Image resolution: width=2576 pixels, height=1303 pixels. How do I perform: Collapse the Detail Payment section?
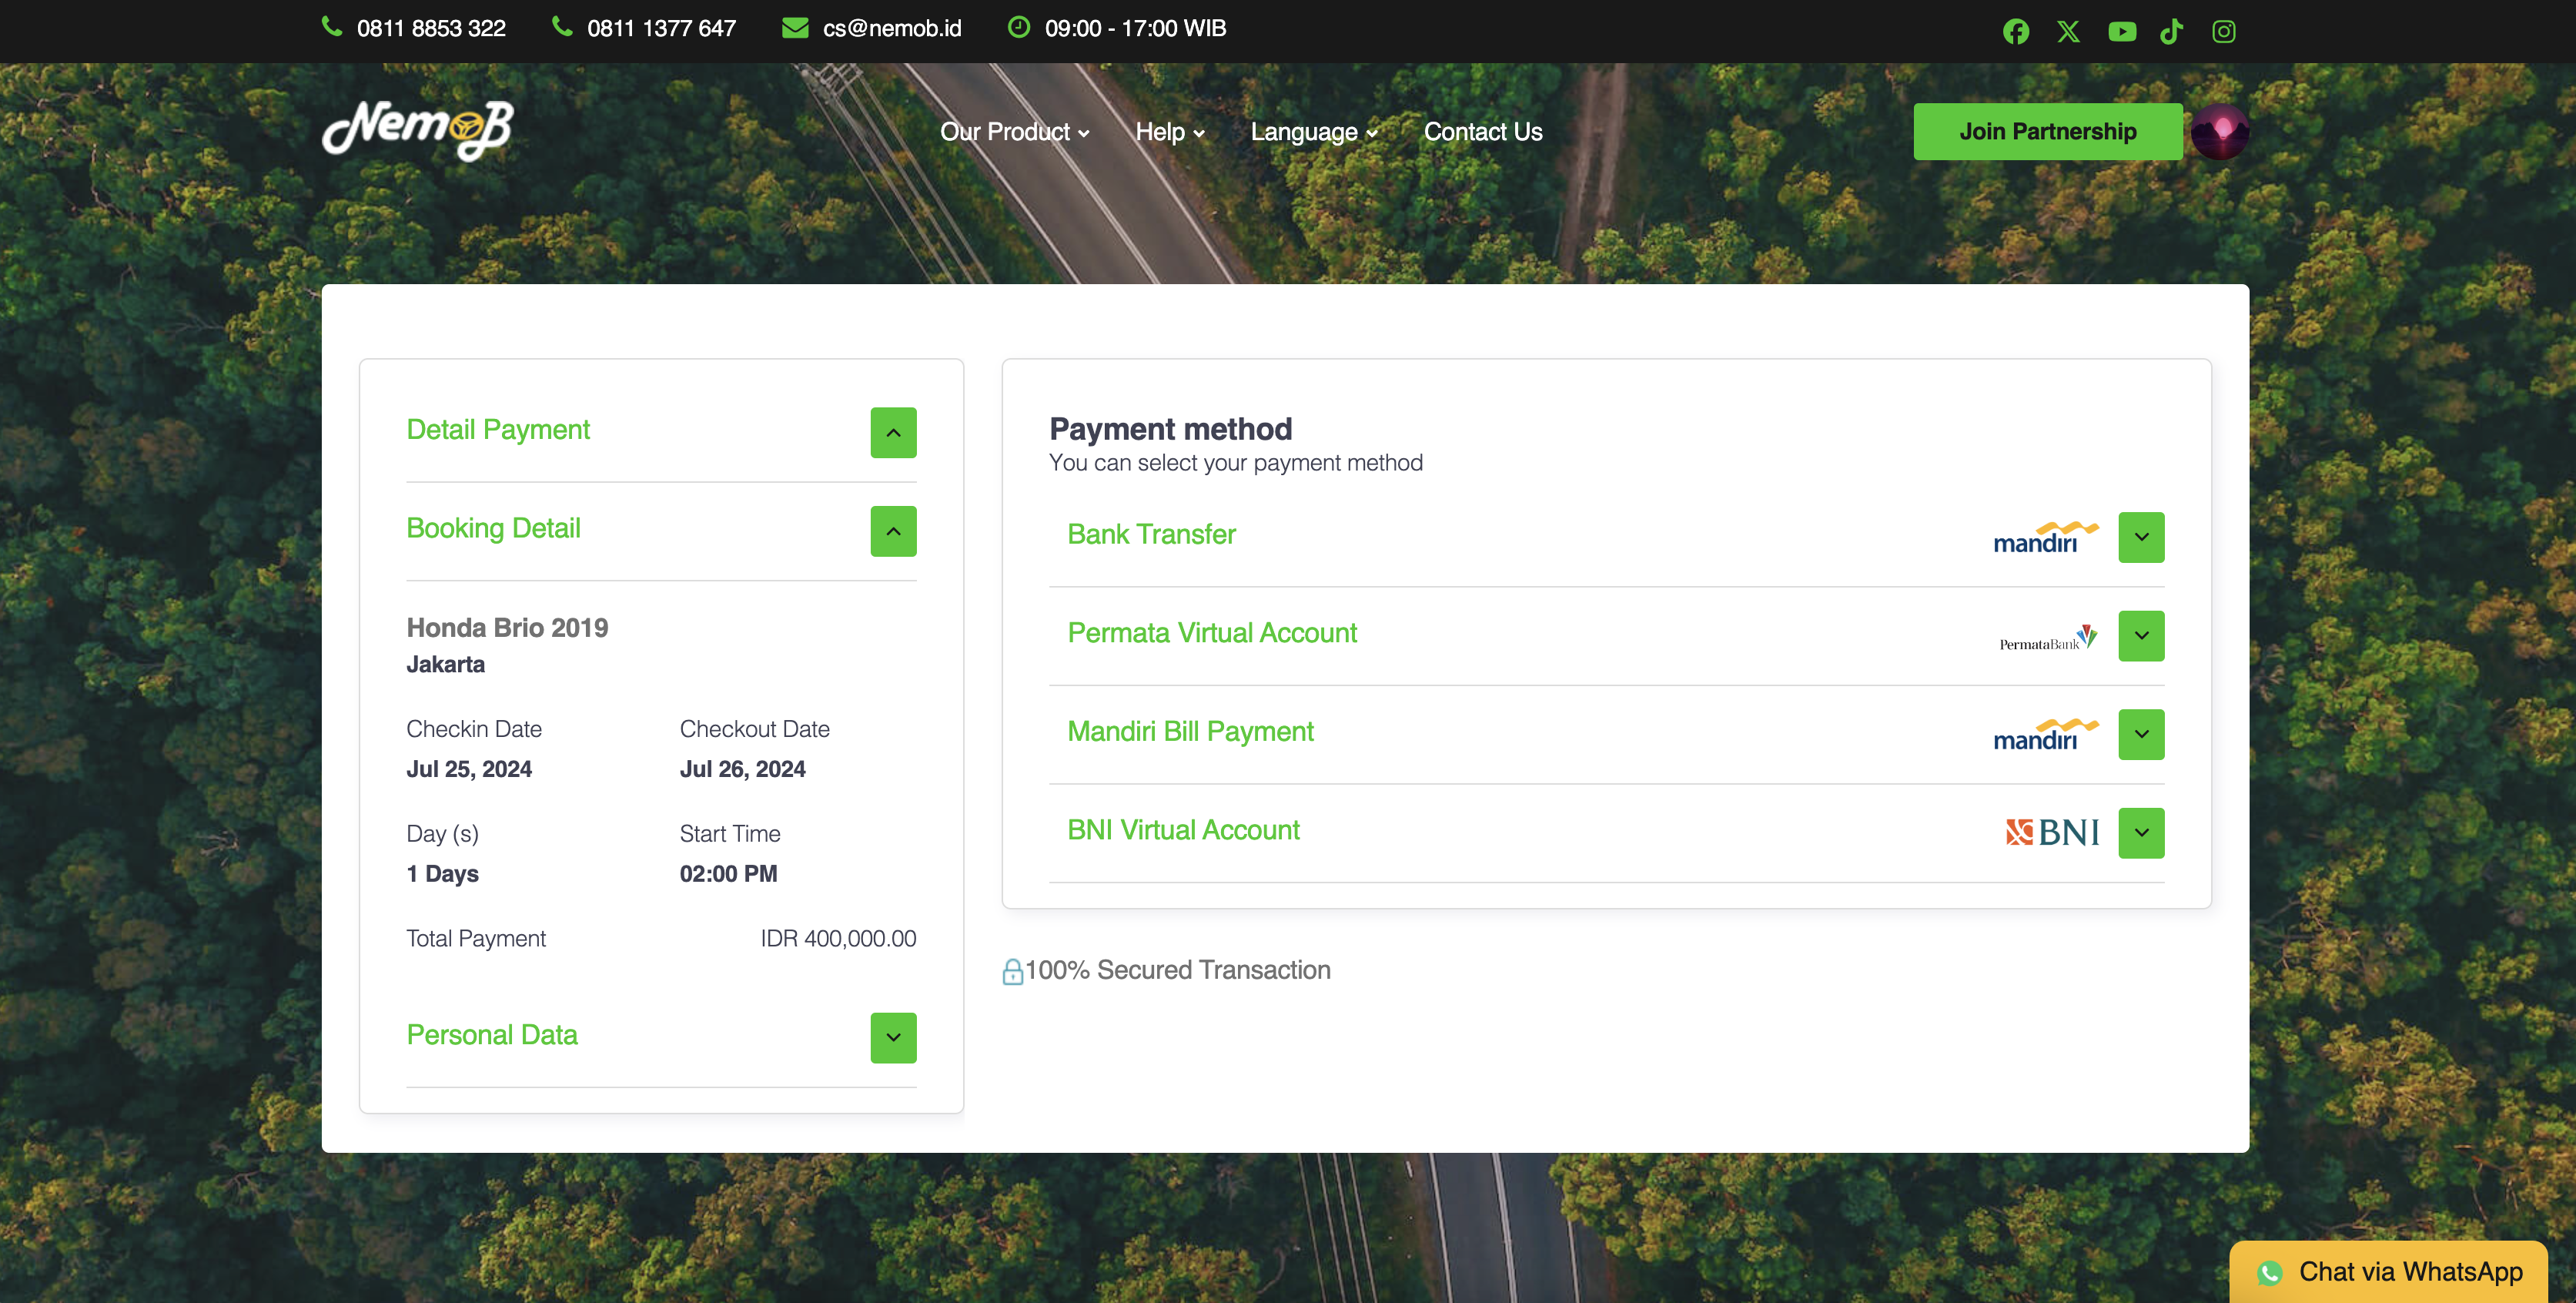point(893,432)
